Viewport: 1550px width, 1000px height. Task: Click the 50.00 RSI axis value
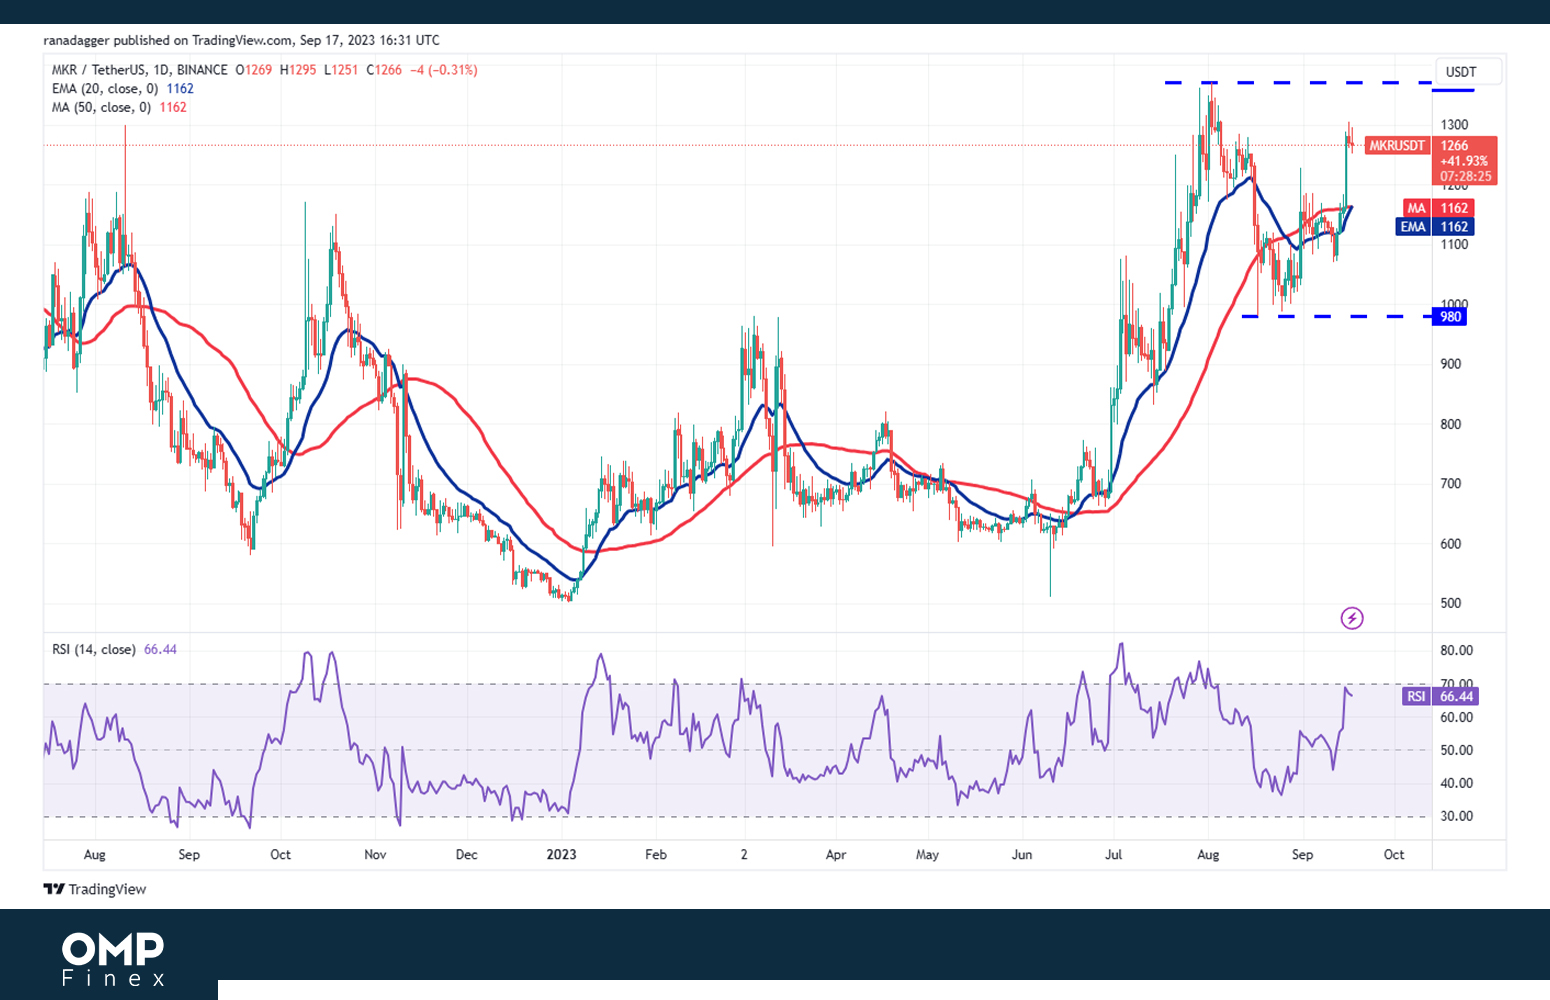(x=1456, y=750)
